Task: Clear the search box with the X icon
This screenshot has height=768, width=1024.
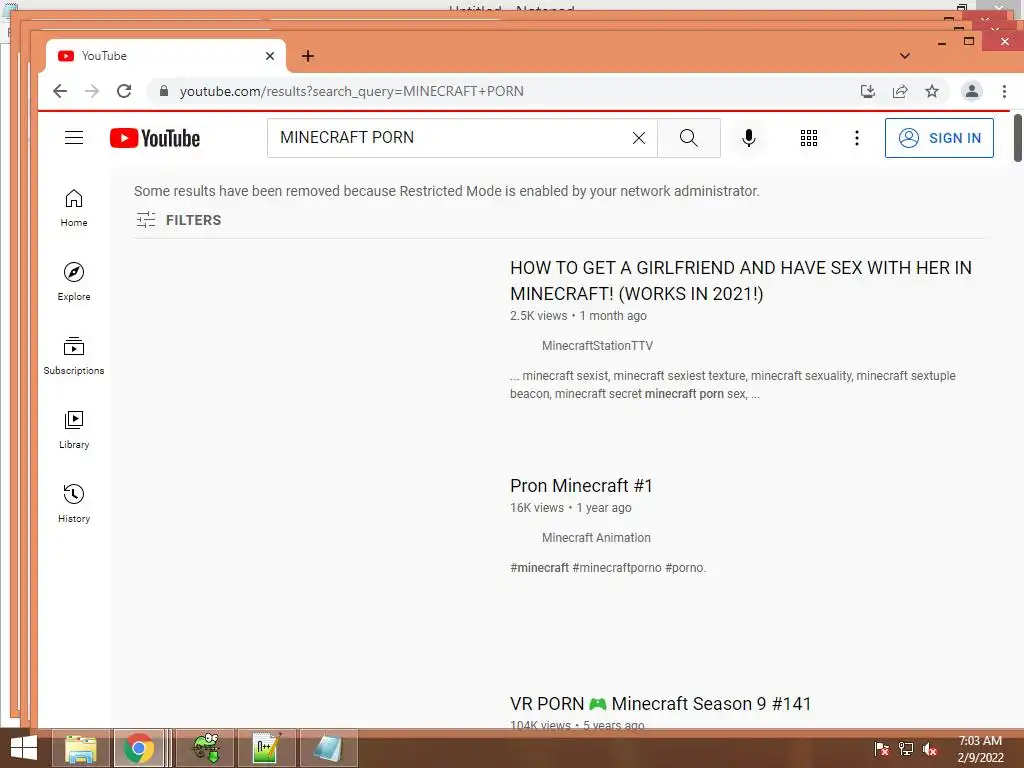Action: (639, 138)
